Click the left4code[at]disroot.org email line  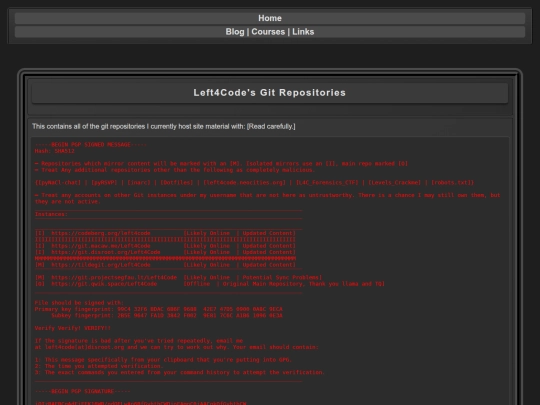(177, 347)
